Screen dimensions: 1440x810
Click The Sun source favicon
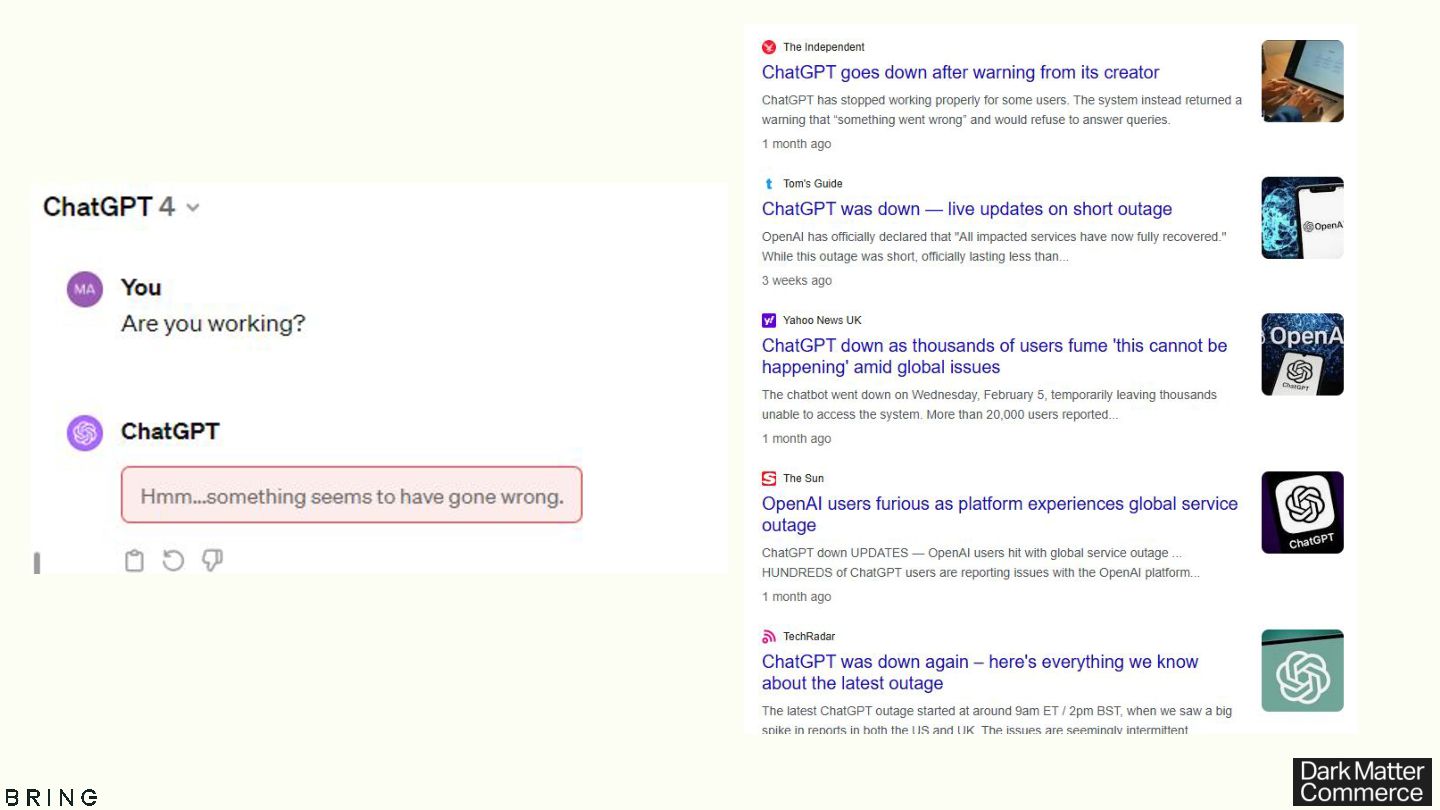[769, 479]
